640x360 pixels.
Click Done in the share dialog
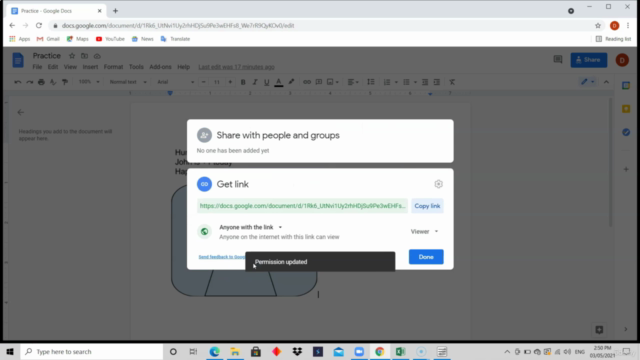coord(426,257)
